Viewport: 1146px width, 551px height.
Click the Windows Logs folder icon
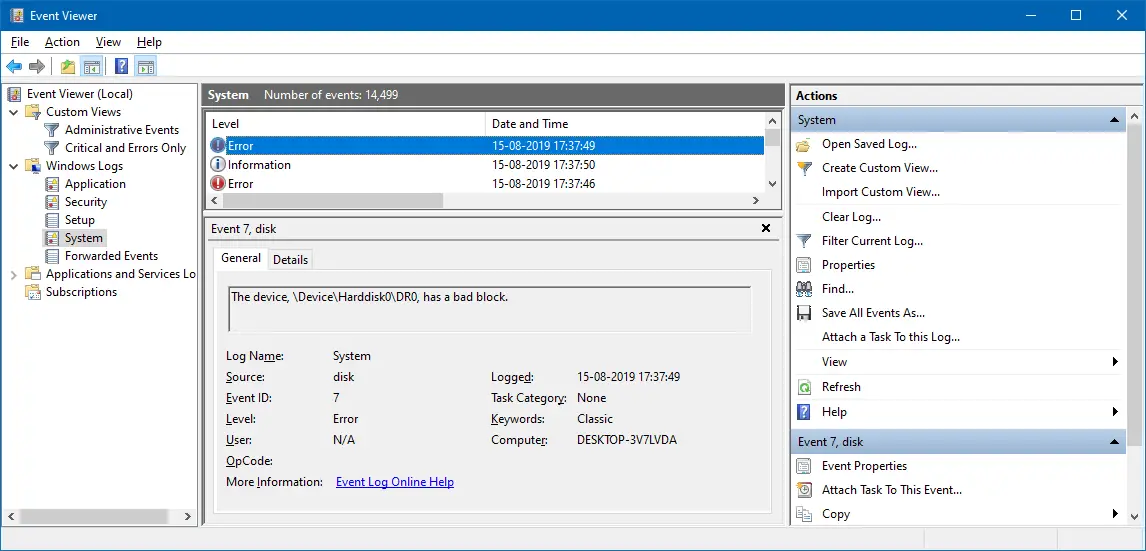point(33,166)
